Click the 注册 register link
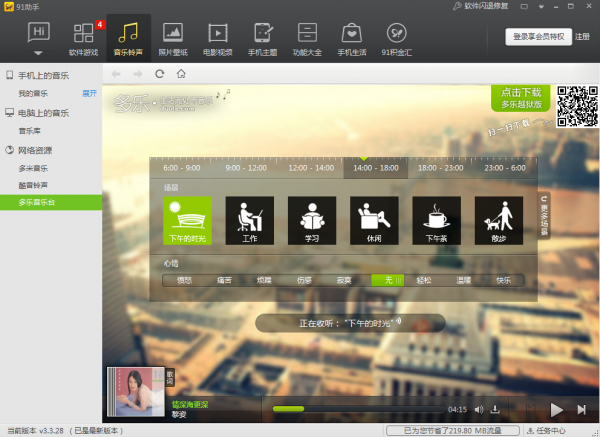This screenshot has height=437, width=600. coord(582,37)
